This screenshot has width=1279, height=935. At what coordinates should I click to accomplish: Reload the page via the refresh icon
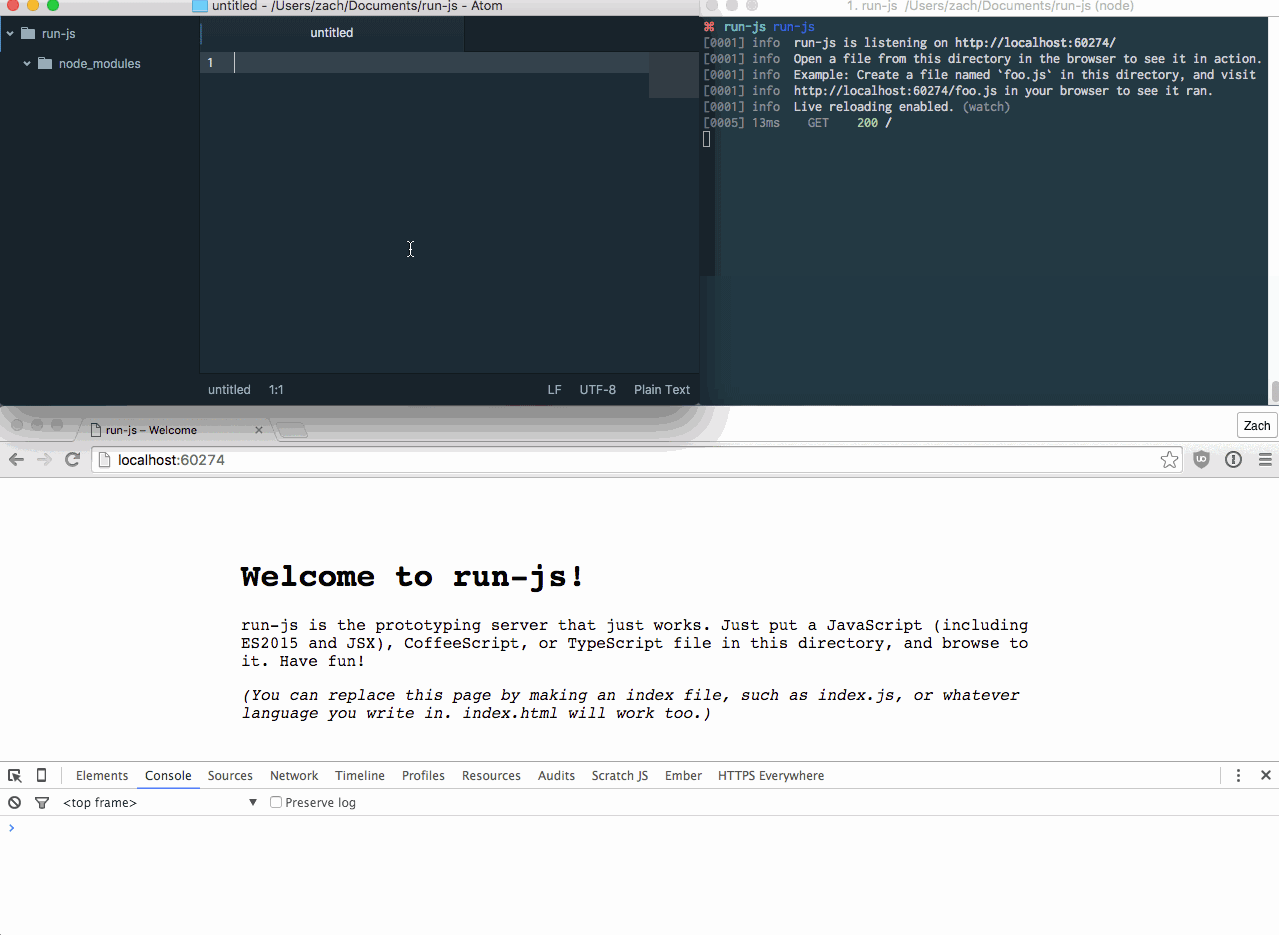click(x=72, y=459)
